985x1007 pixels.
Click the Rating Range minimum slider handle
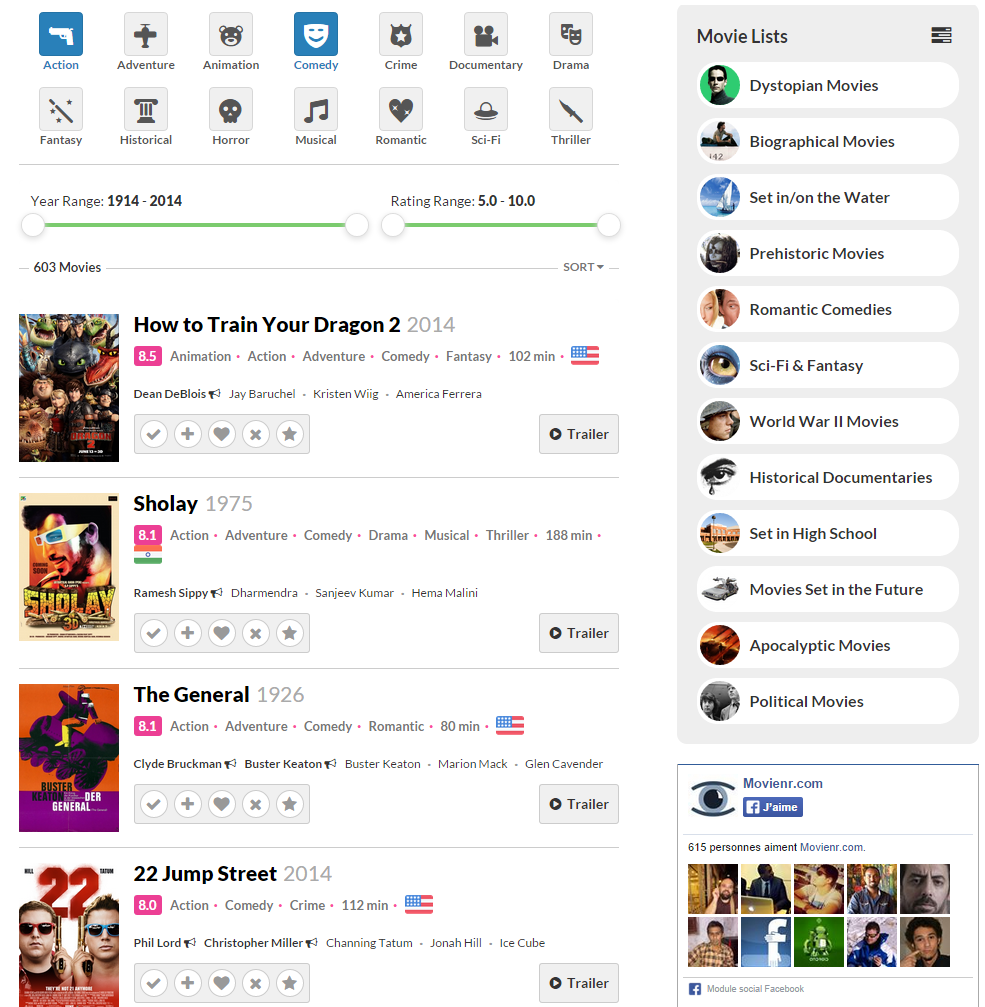pos(393,226)
